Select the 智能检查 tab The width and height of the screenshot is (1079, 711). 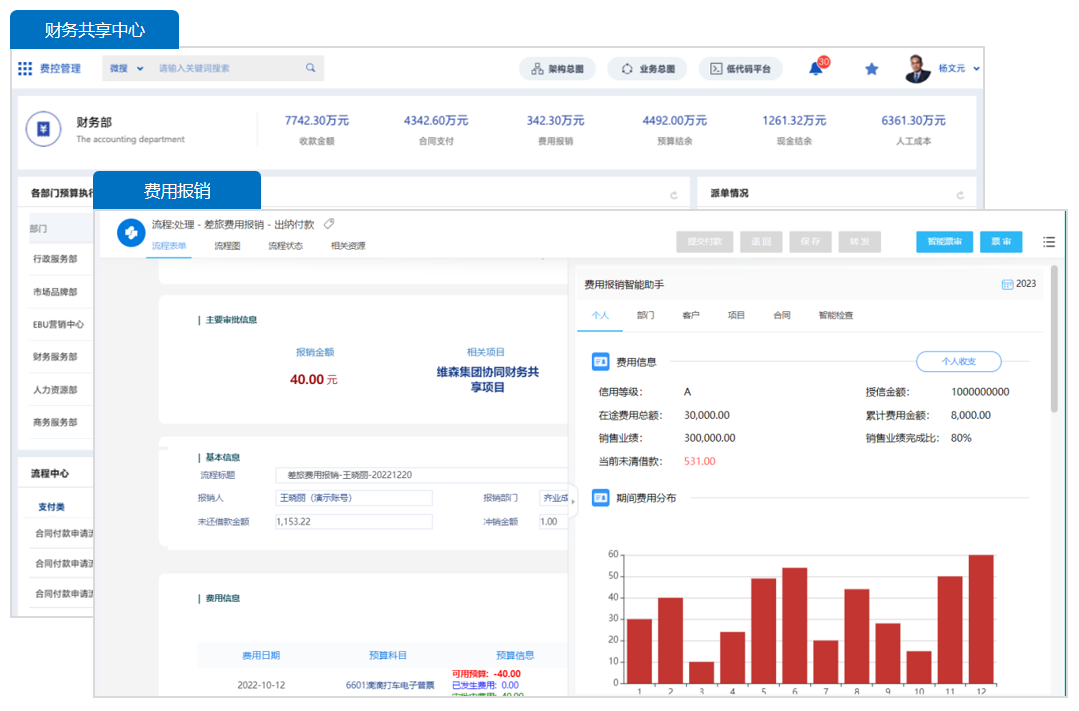click(835, 315)
